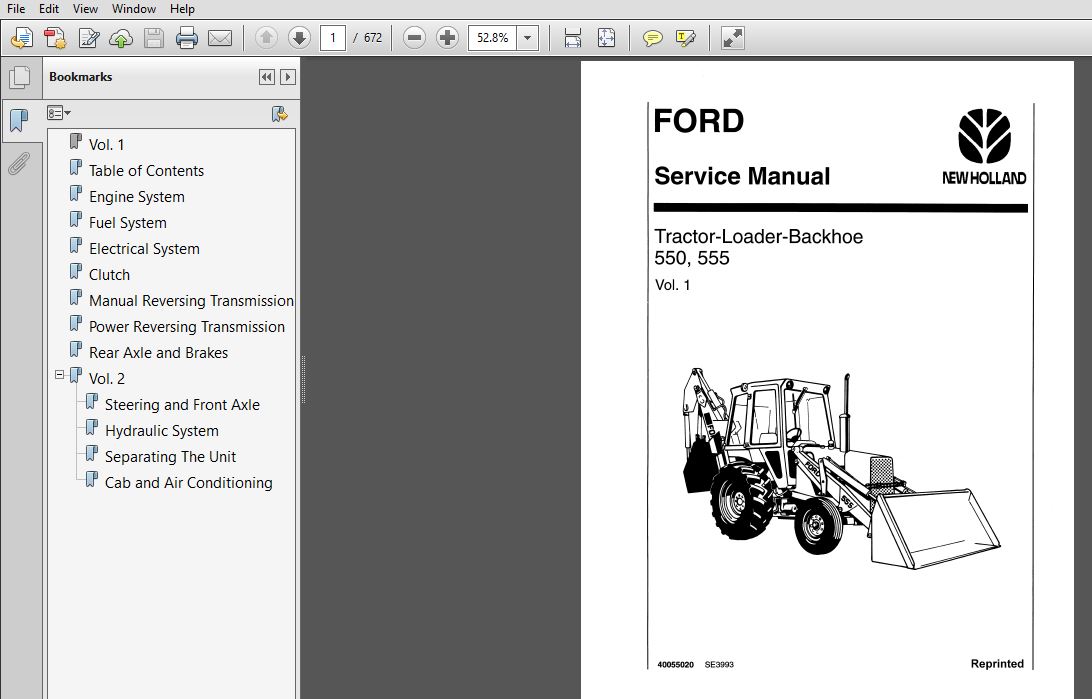
Task: Click the FORD title on the page
Action: [x=699, y=121]
